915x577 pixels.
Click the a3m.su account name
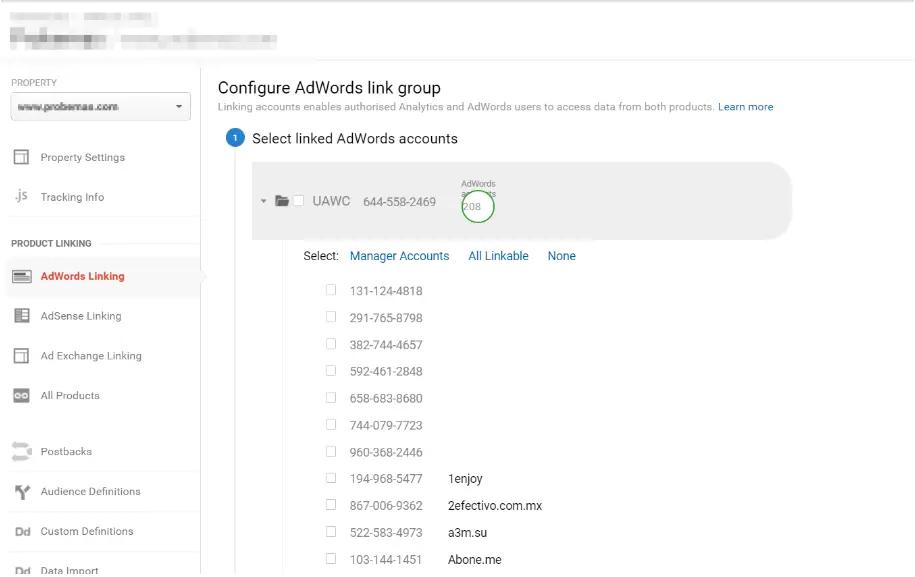click(x=467, y=533)
